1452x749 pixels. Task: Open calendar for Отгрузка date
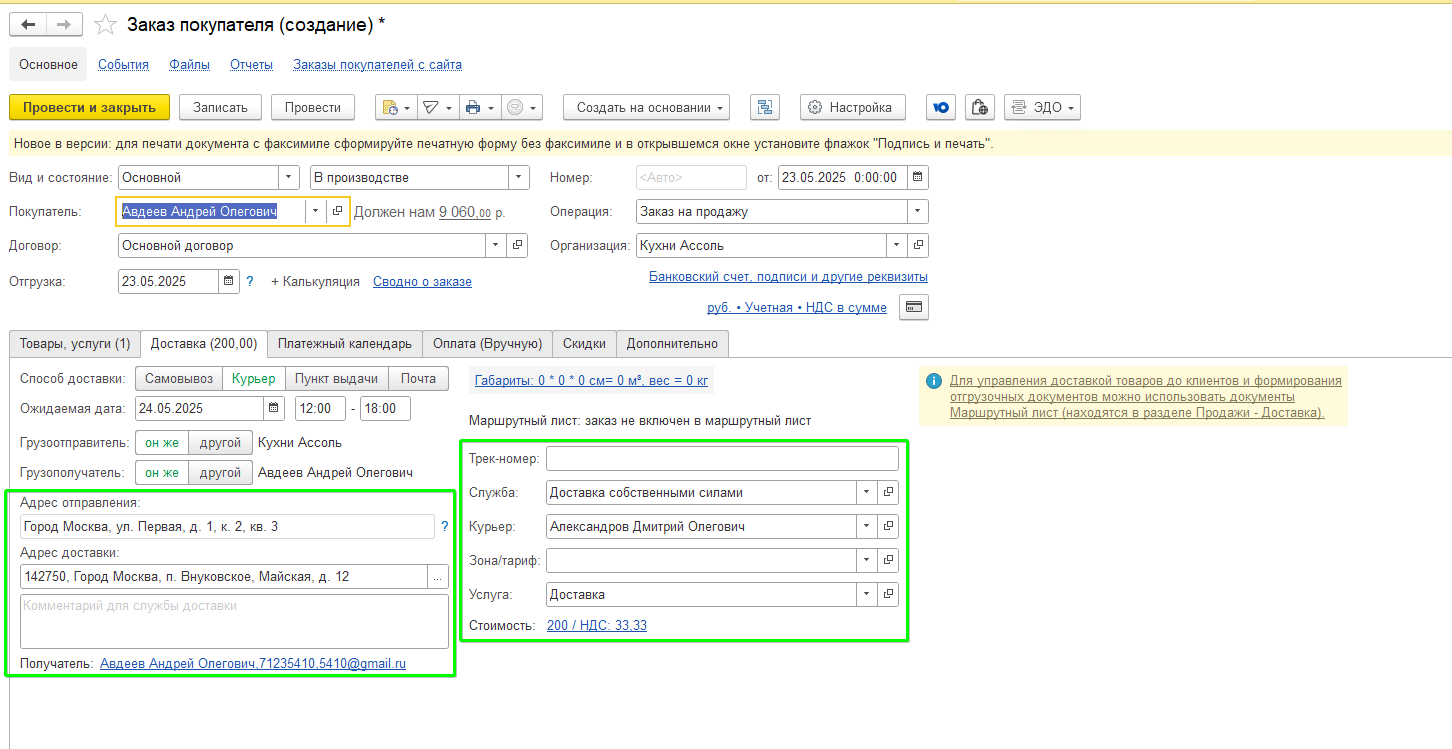228,282
